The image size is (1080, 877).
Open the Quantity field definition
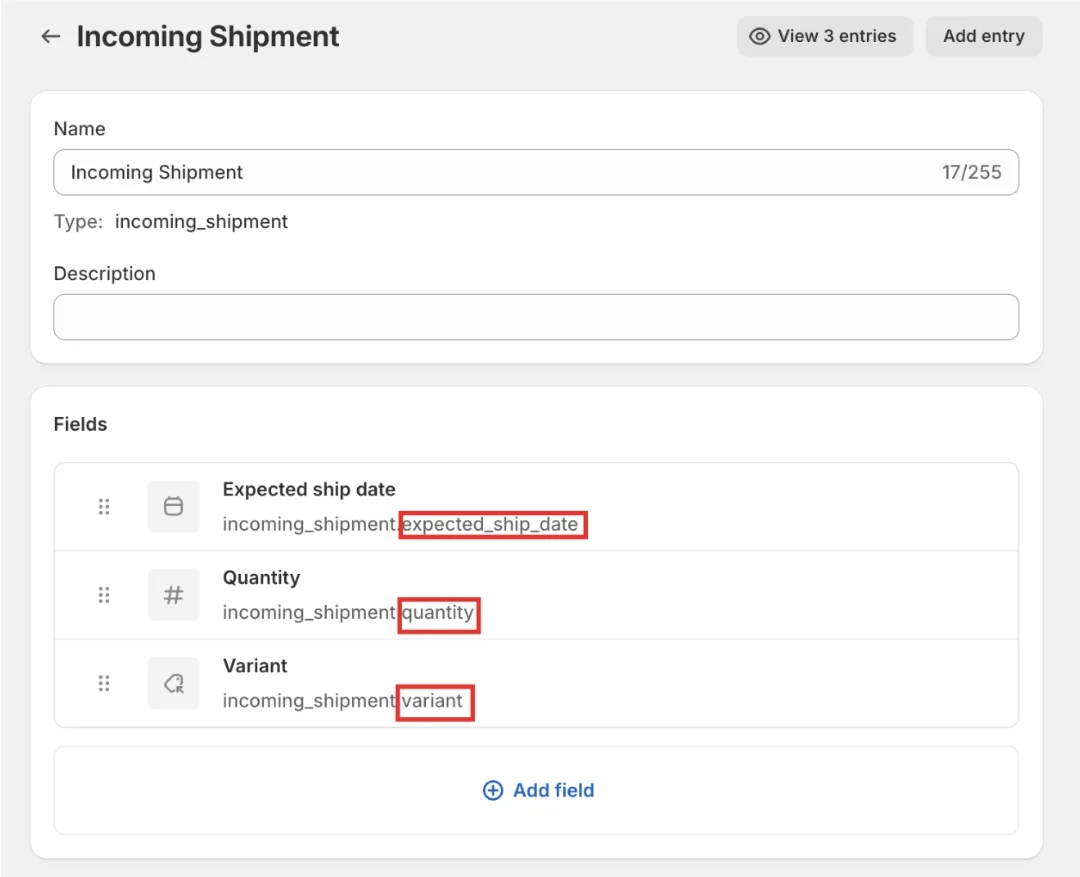tap(261, 577)
